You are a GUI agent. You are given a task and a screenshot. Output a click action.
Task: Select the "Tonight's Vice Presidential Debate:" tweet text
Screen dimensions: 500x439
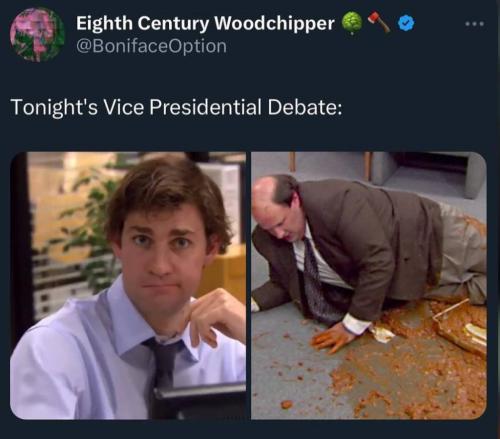tap(177, 107)
